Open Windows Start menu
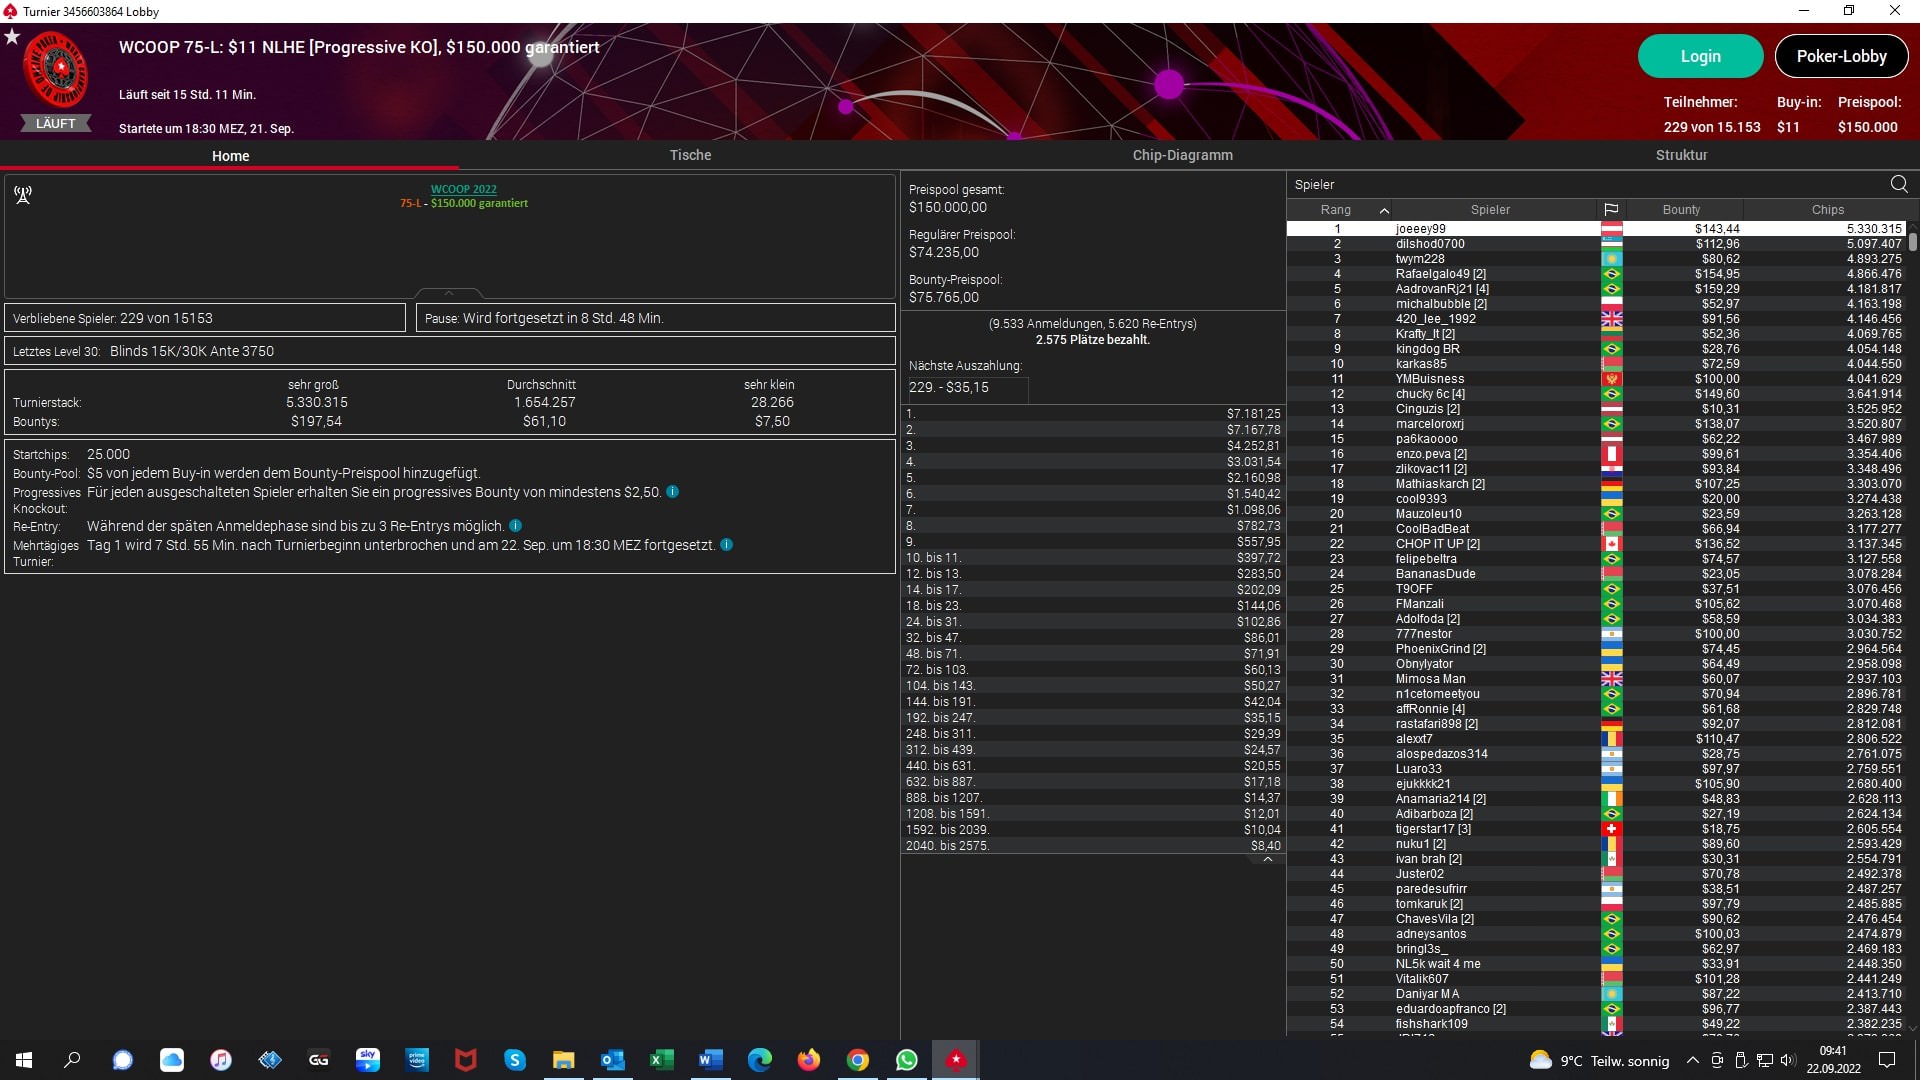This screenshot has height=1080, width=1920. pyautogui.click(x=24, y=1060)
